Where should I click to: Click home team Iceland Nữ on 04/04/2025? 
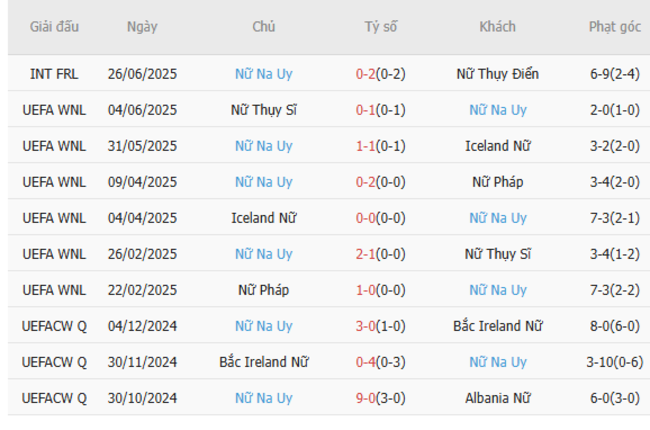[263, 218]
